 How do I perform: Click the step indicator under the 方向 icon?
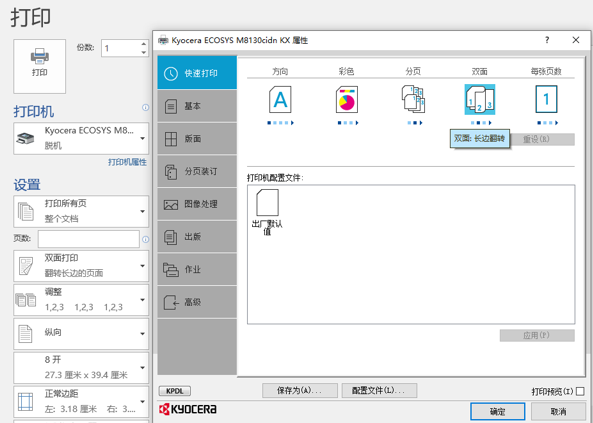tap(280, 123)
